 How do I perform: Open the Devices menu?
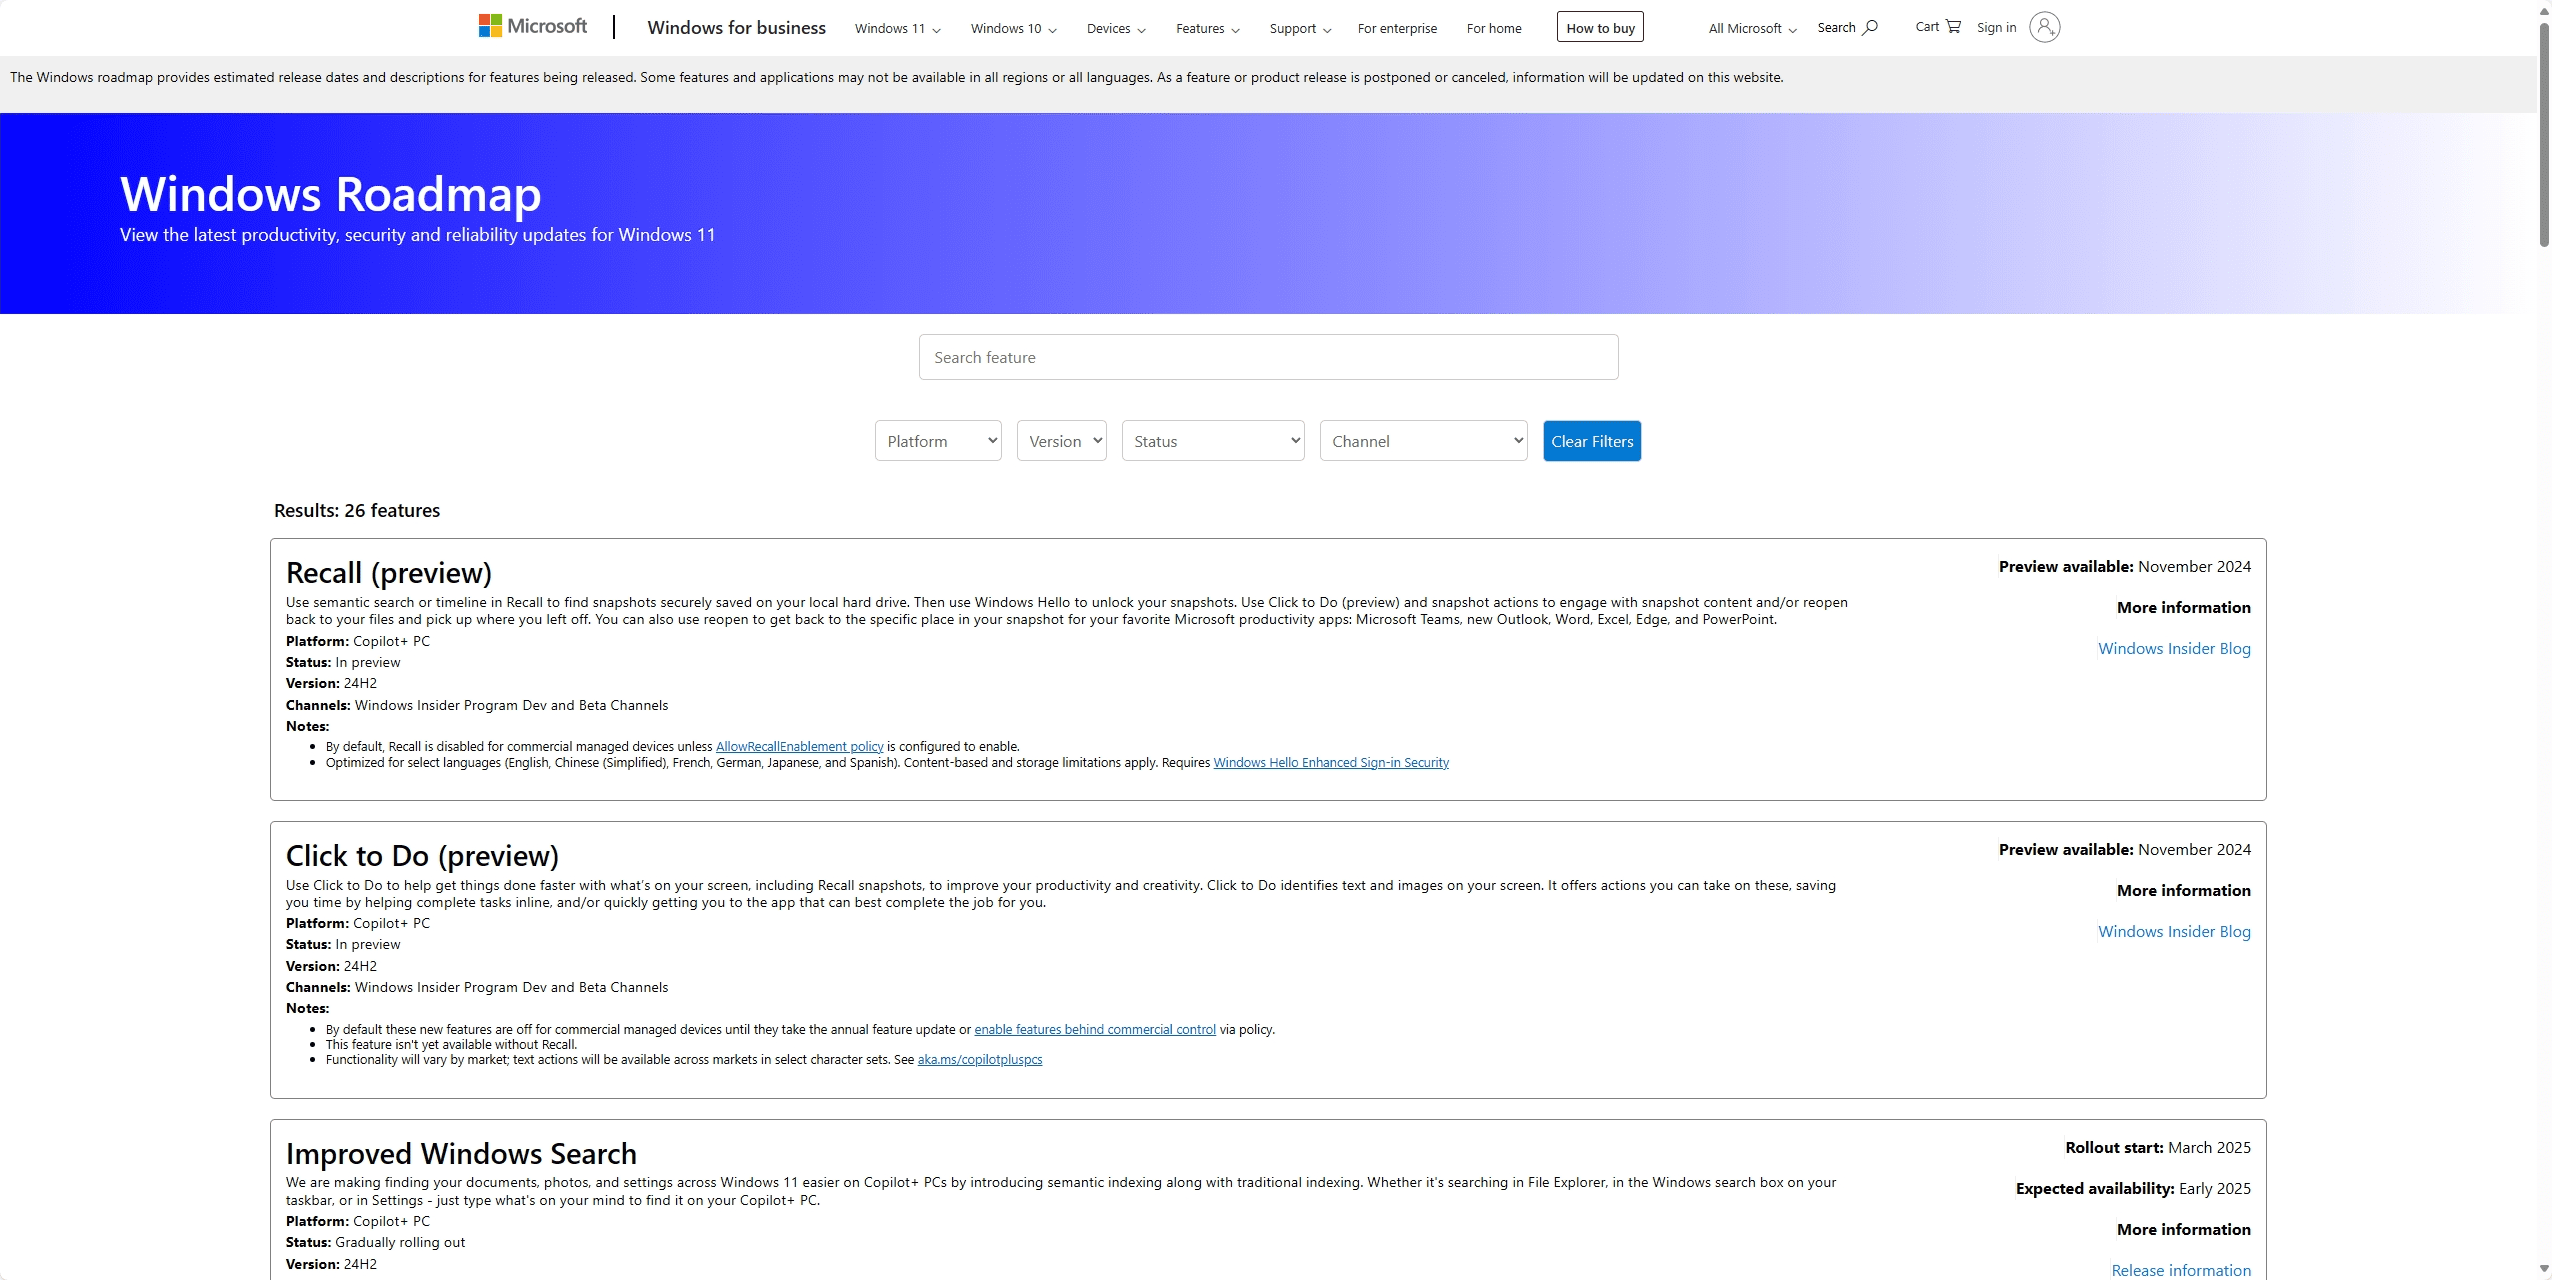[1114, 28]
